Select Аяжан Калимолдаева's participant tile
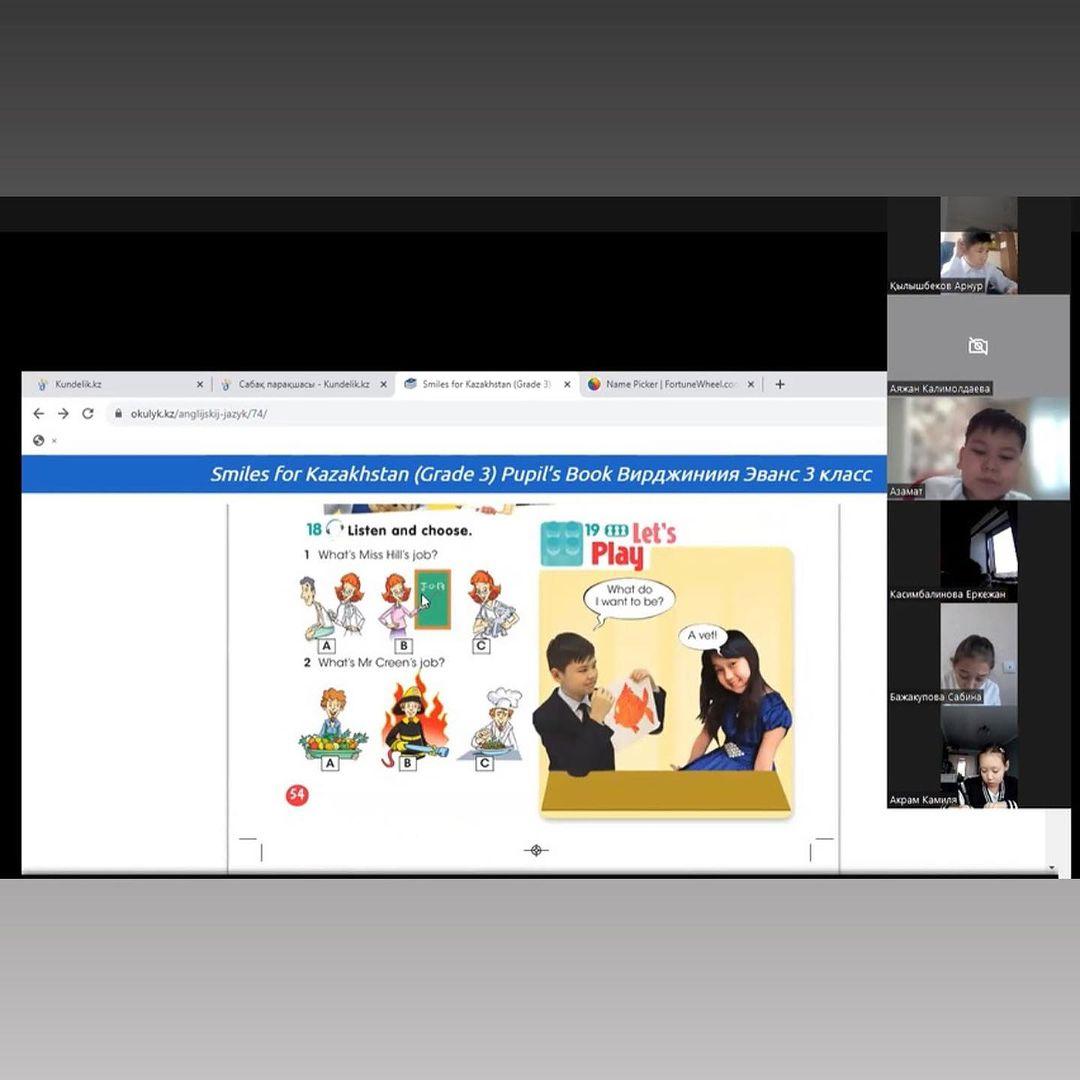Viewport: 1080px width, 1080px height. (978, 346)
